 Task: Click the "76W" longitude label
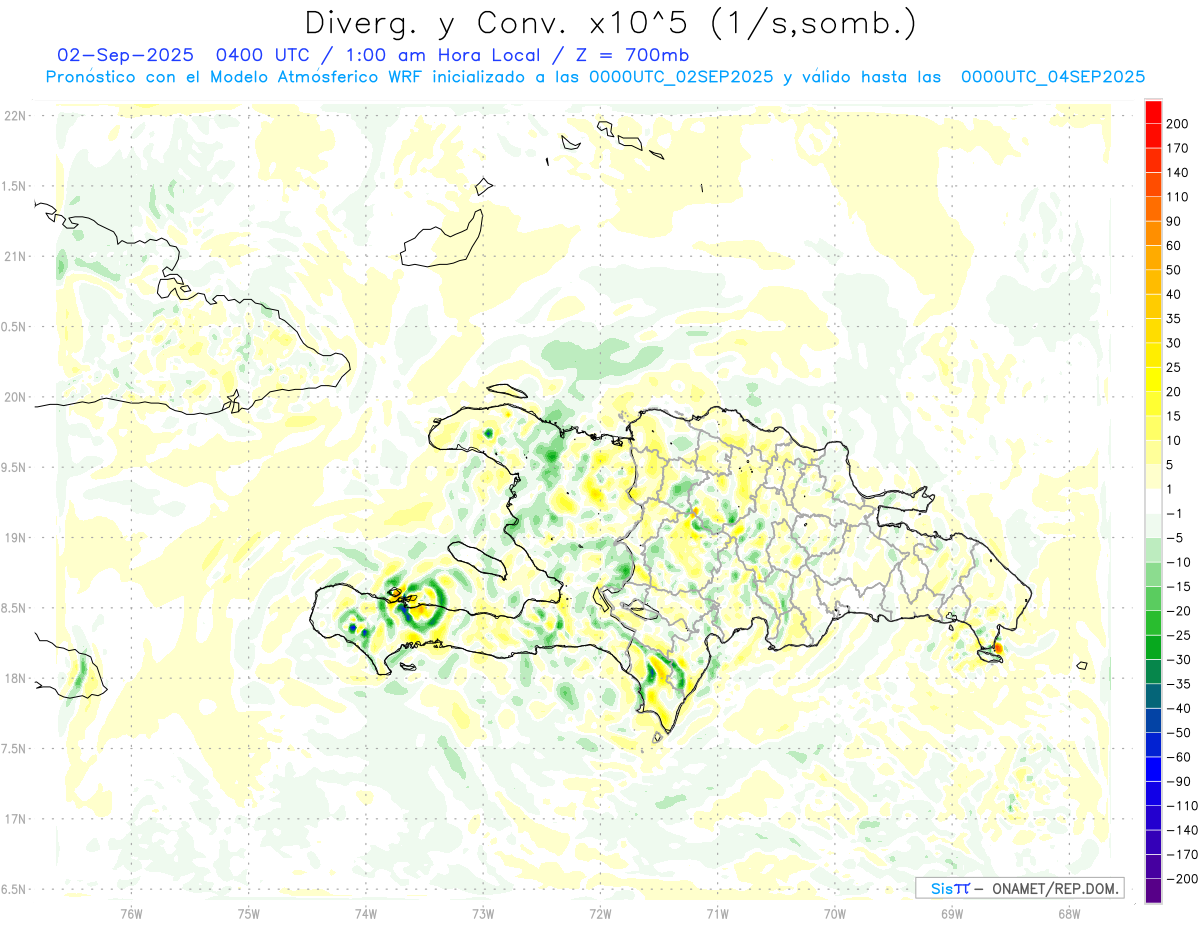(x=131, y=913)
